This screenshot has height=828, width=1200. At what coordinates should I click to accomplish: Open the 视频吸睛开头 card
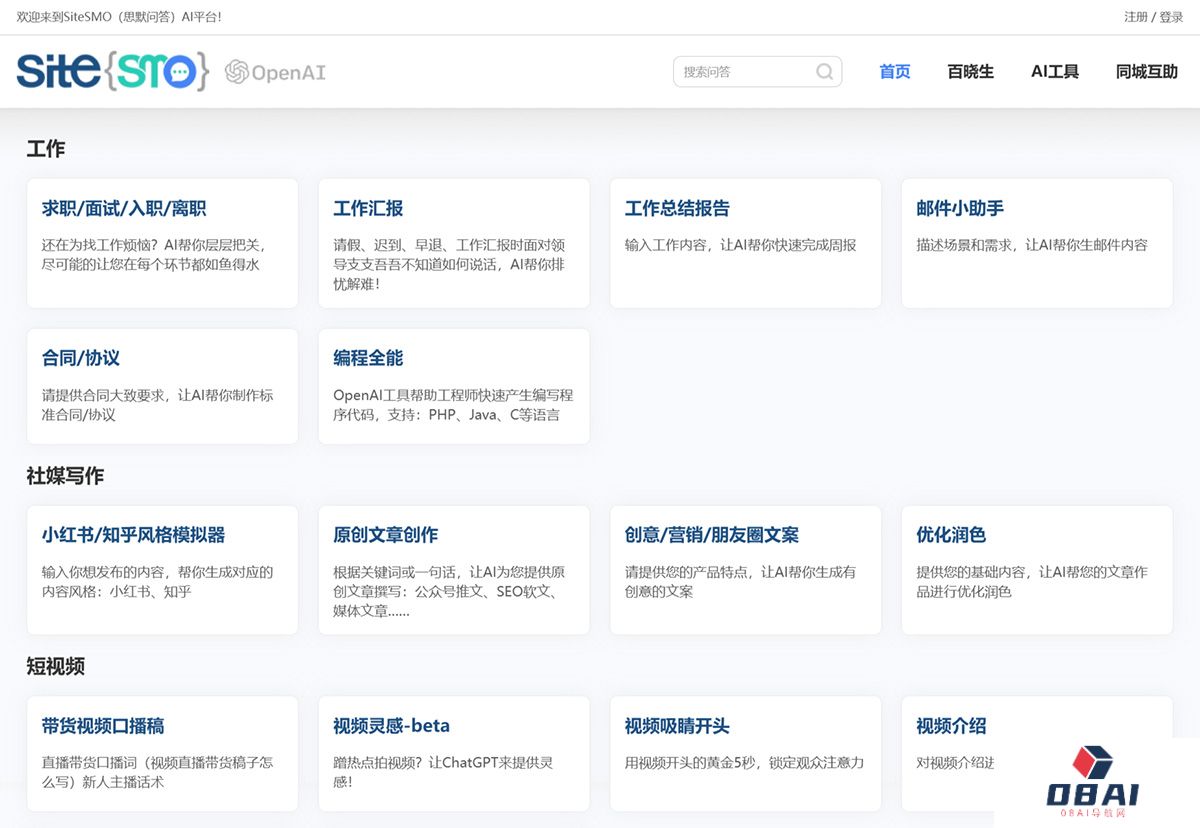pyautogui.click(x=745, y=754)
